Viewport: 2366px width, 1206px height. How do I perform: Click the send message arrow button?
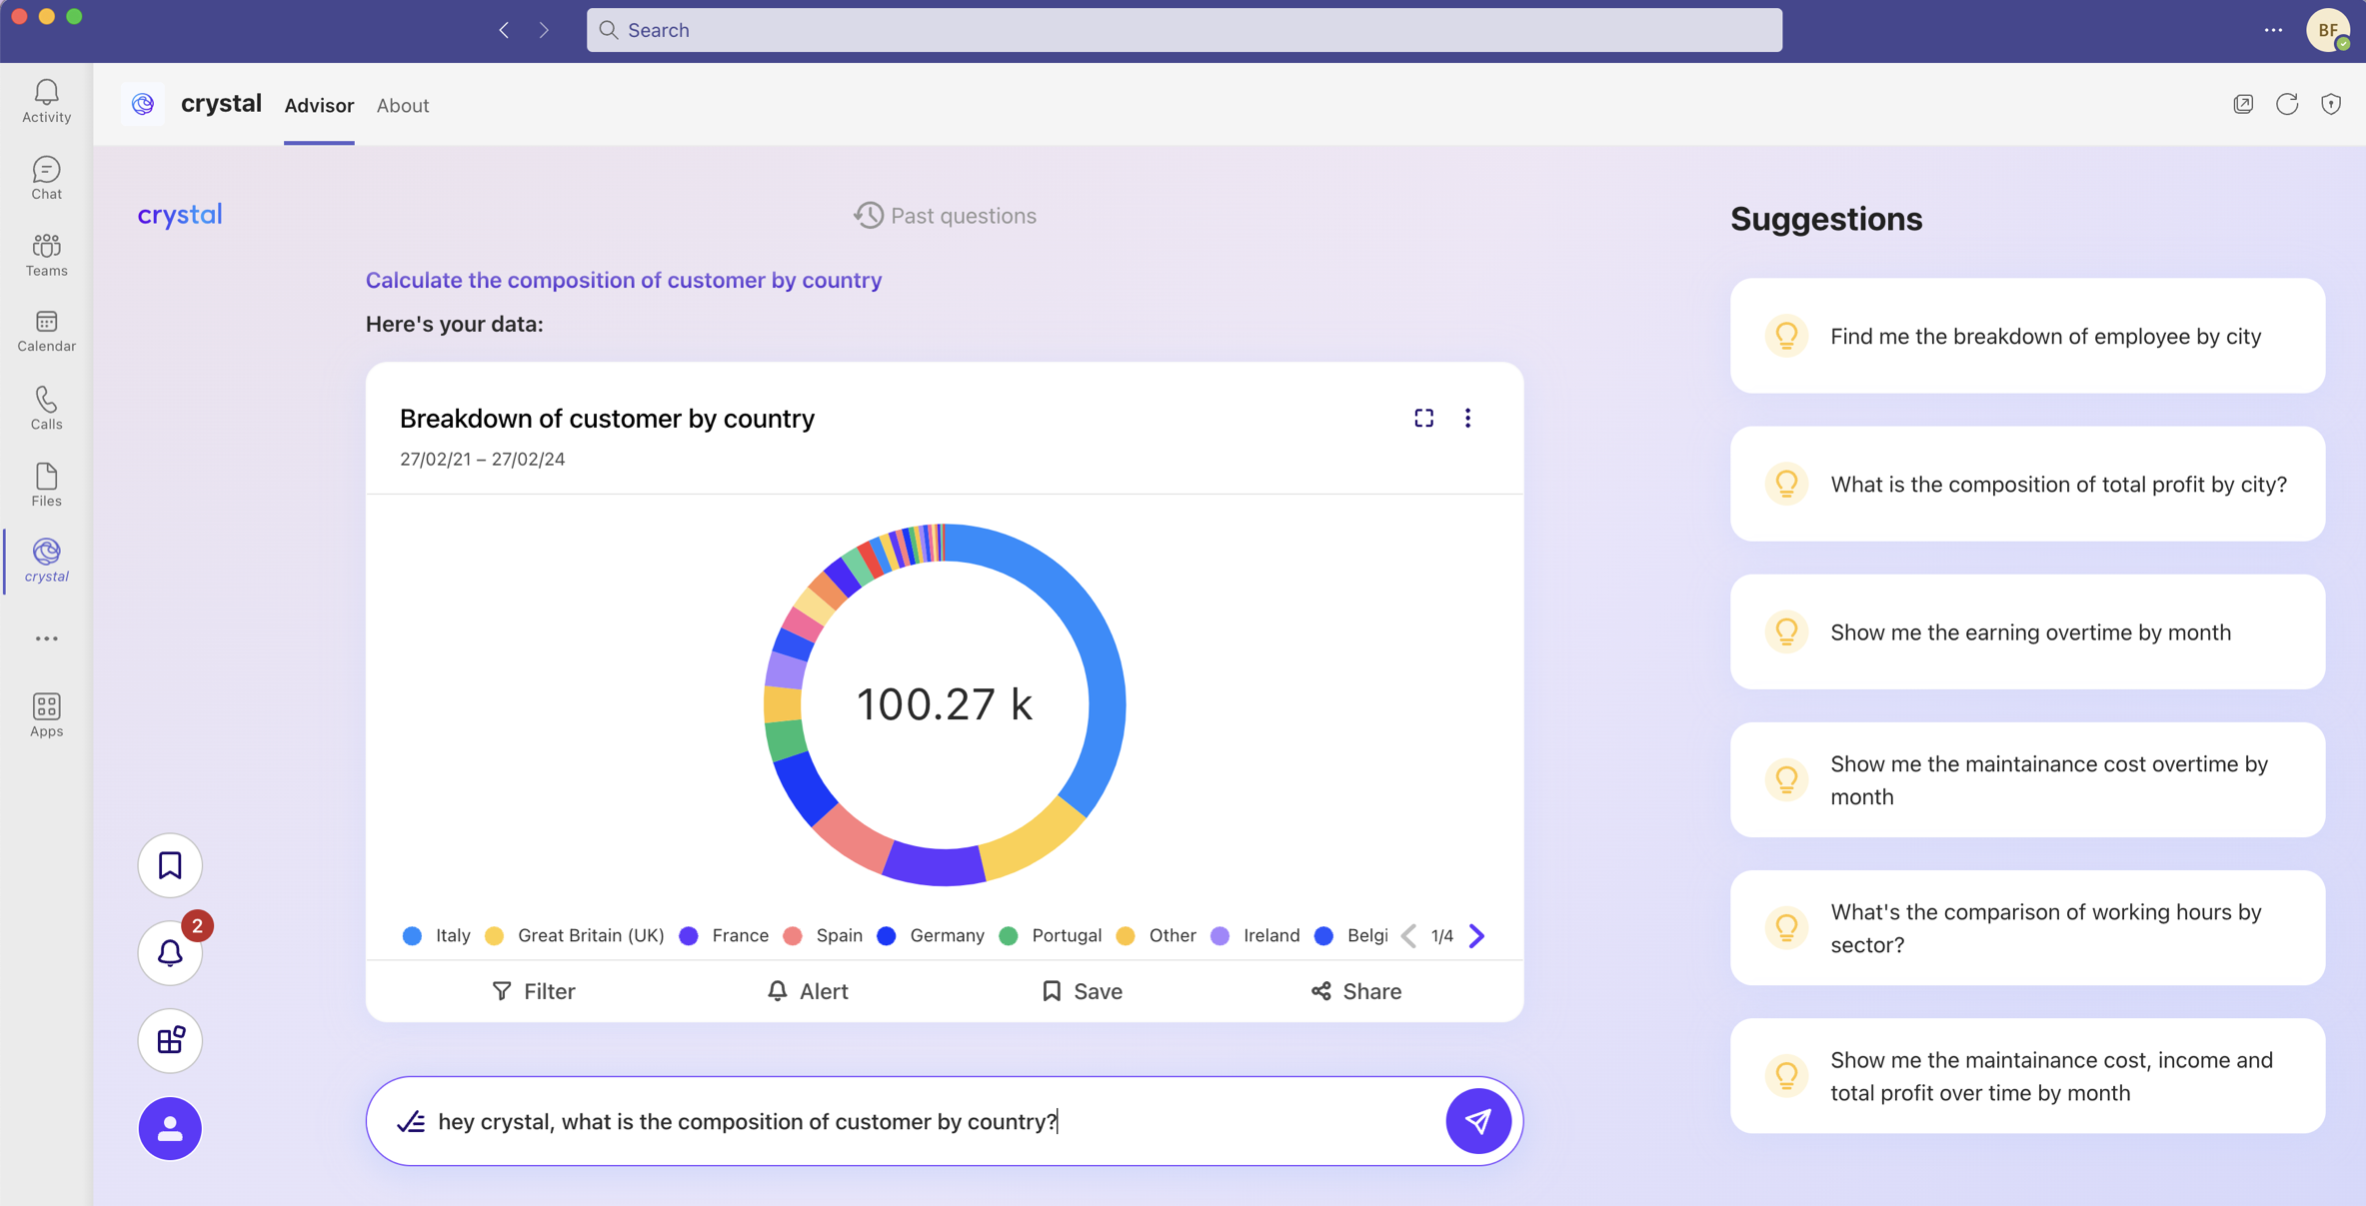(1477, 1120)
